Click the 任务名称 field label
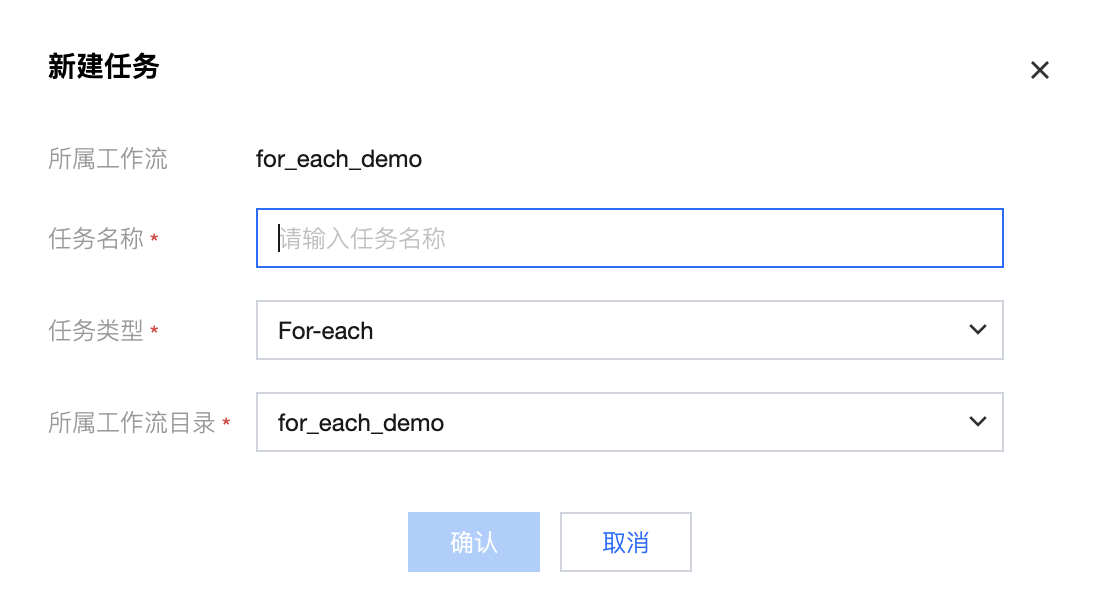Viewport: 1094px width, 616px height. click(96, 239)
